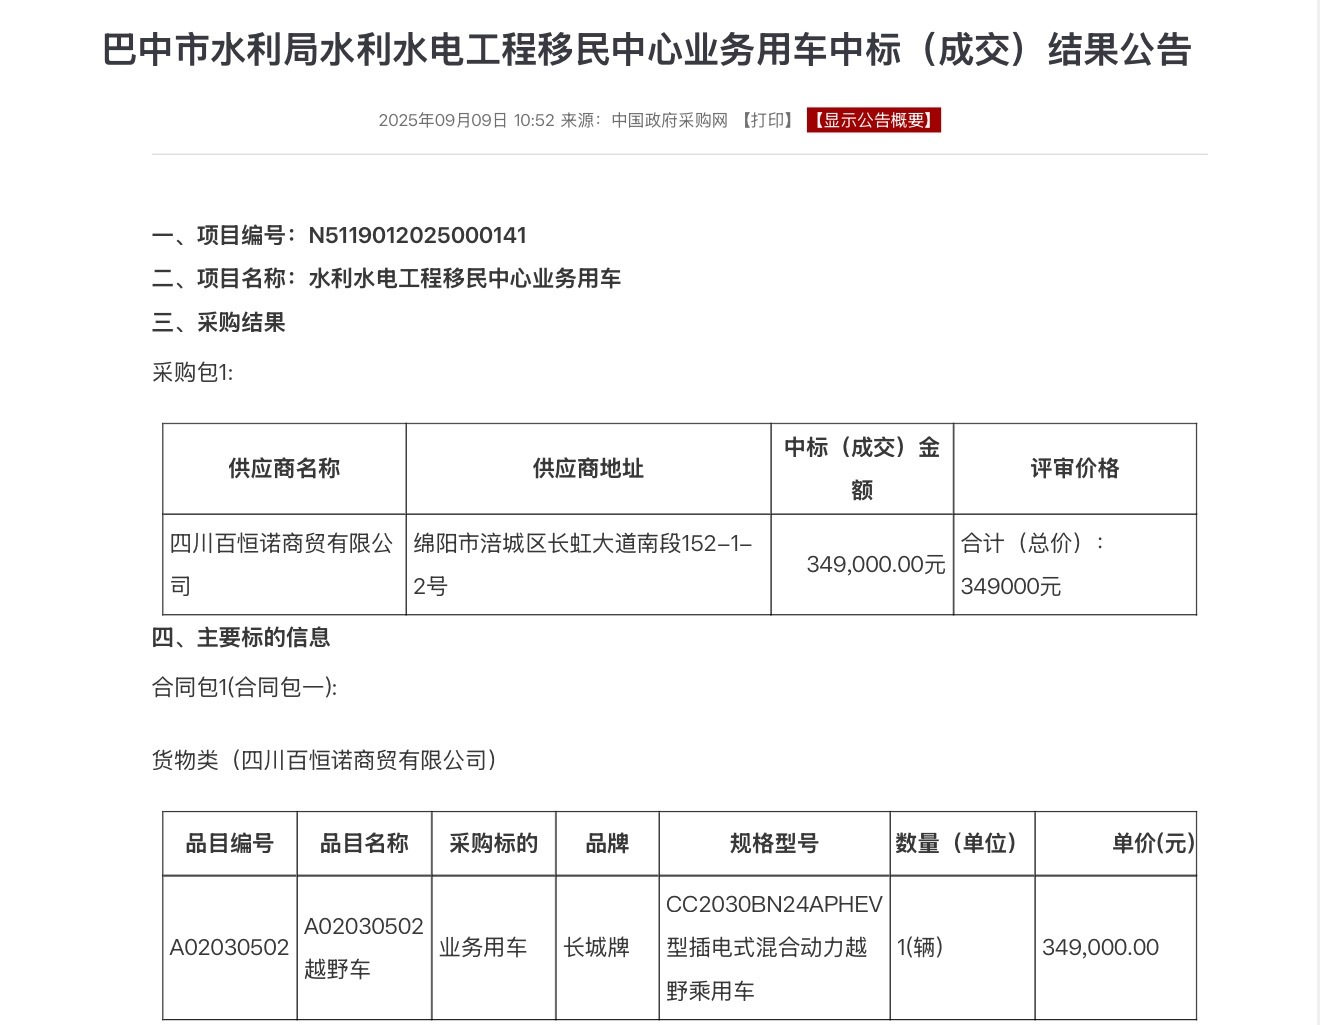The image size is (1320, 1025).
Task: Click the cell 合计(总价):349000元
Action: (1075, 564)
